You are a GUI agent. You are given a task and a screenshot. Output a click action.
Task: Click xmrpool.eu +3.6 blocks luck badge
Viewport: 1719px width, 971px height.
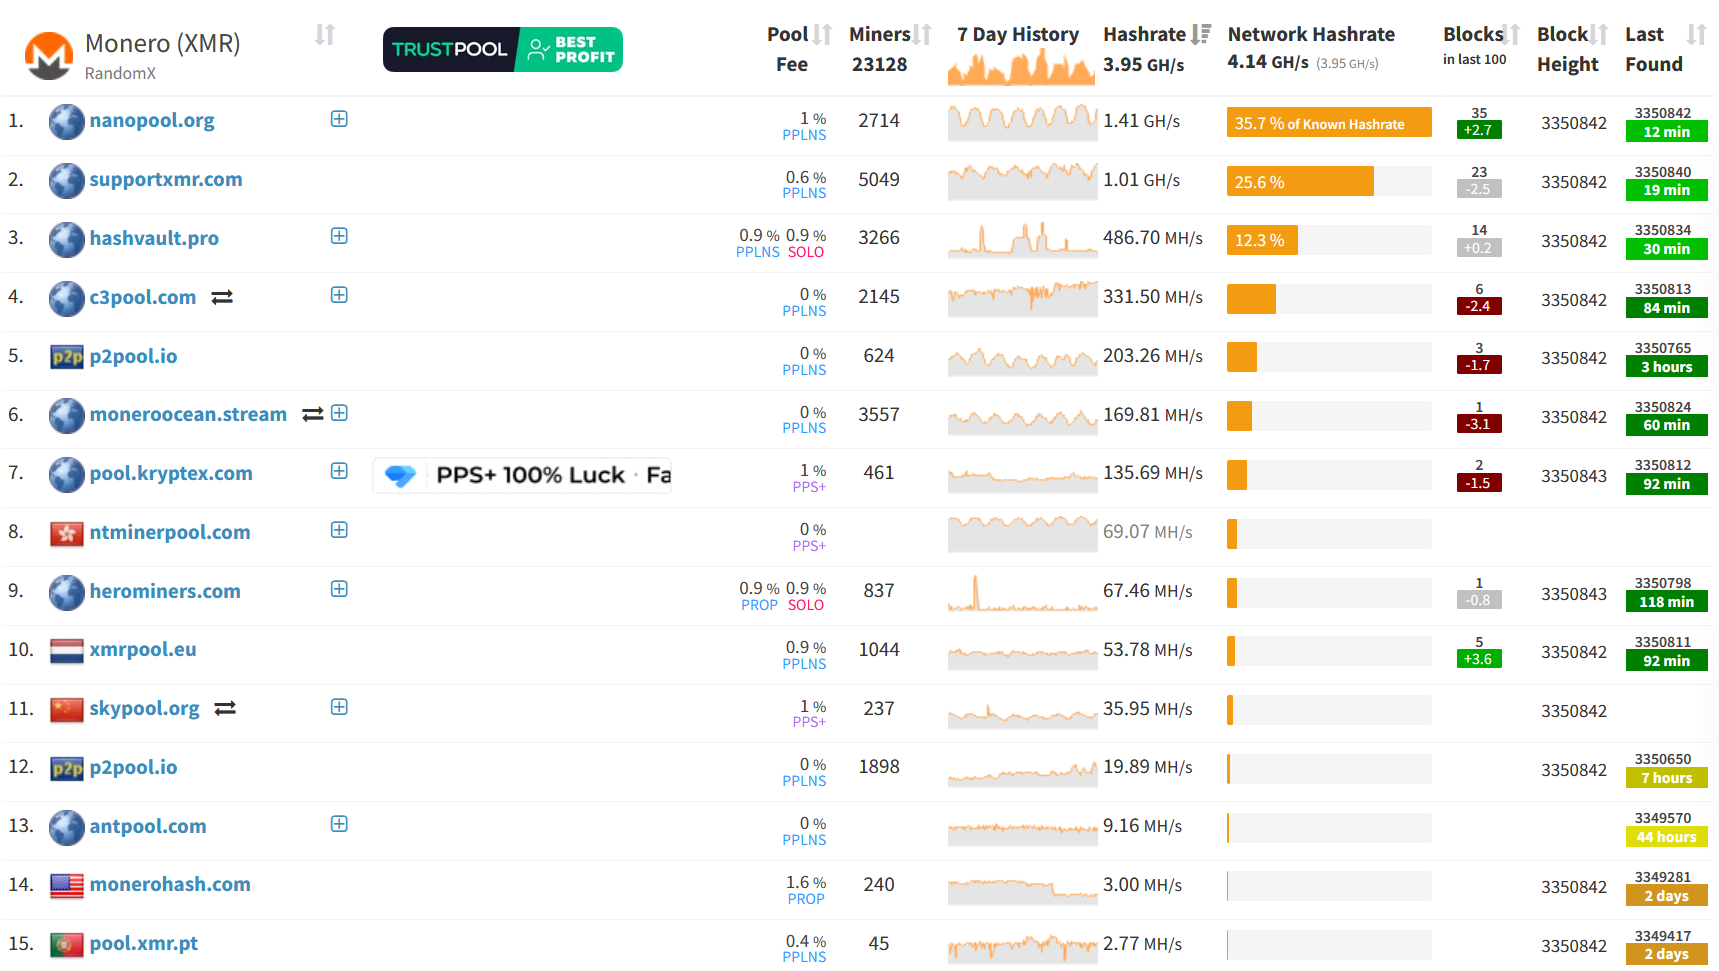(1479, 659)
